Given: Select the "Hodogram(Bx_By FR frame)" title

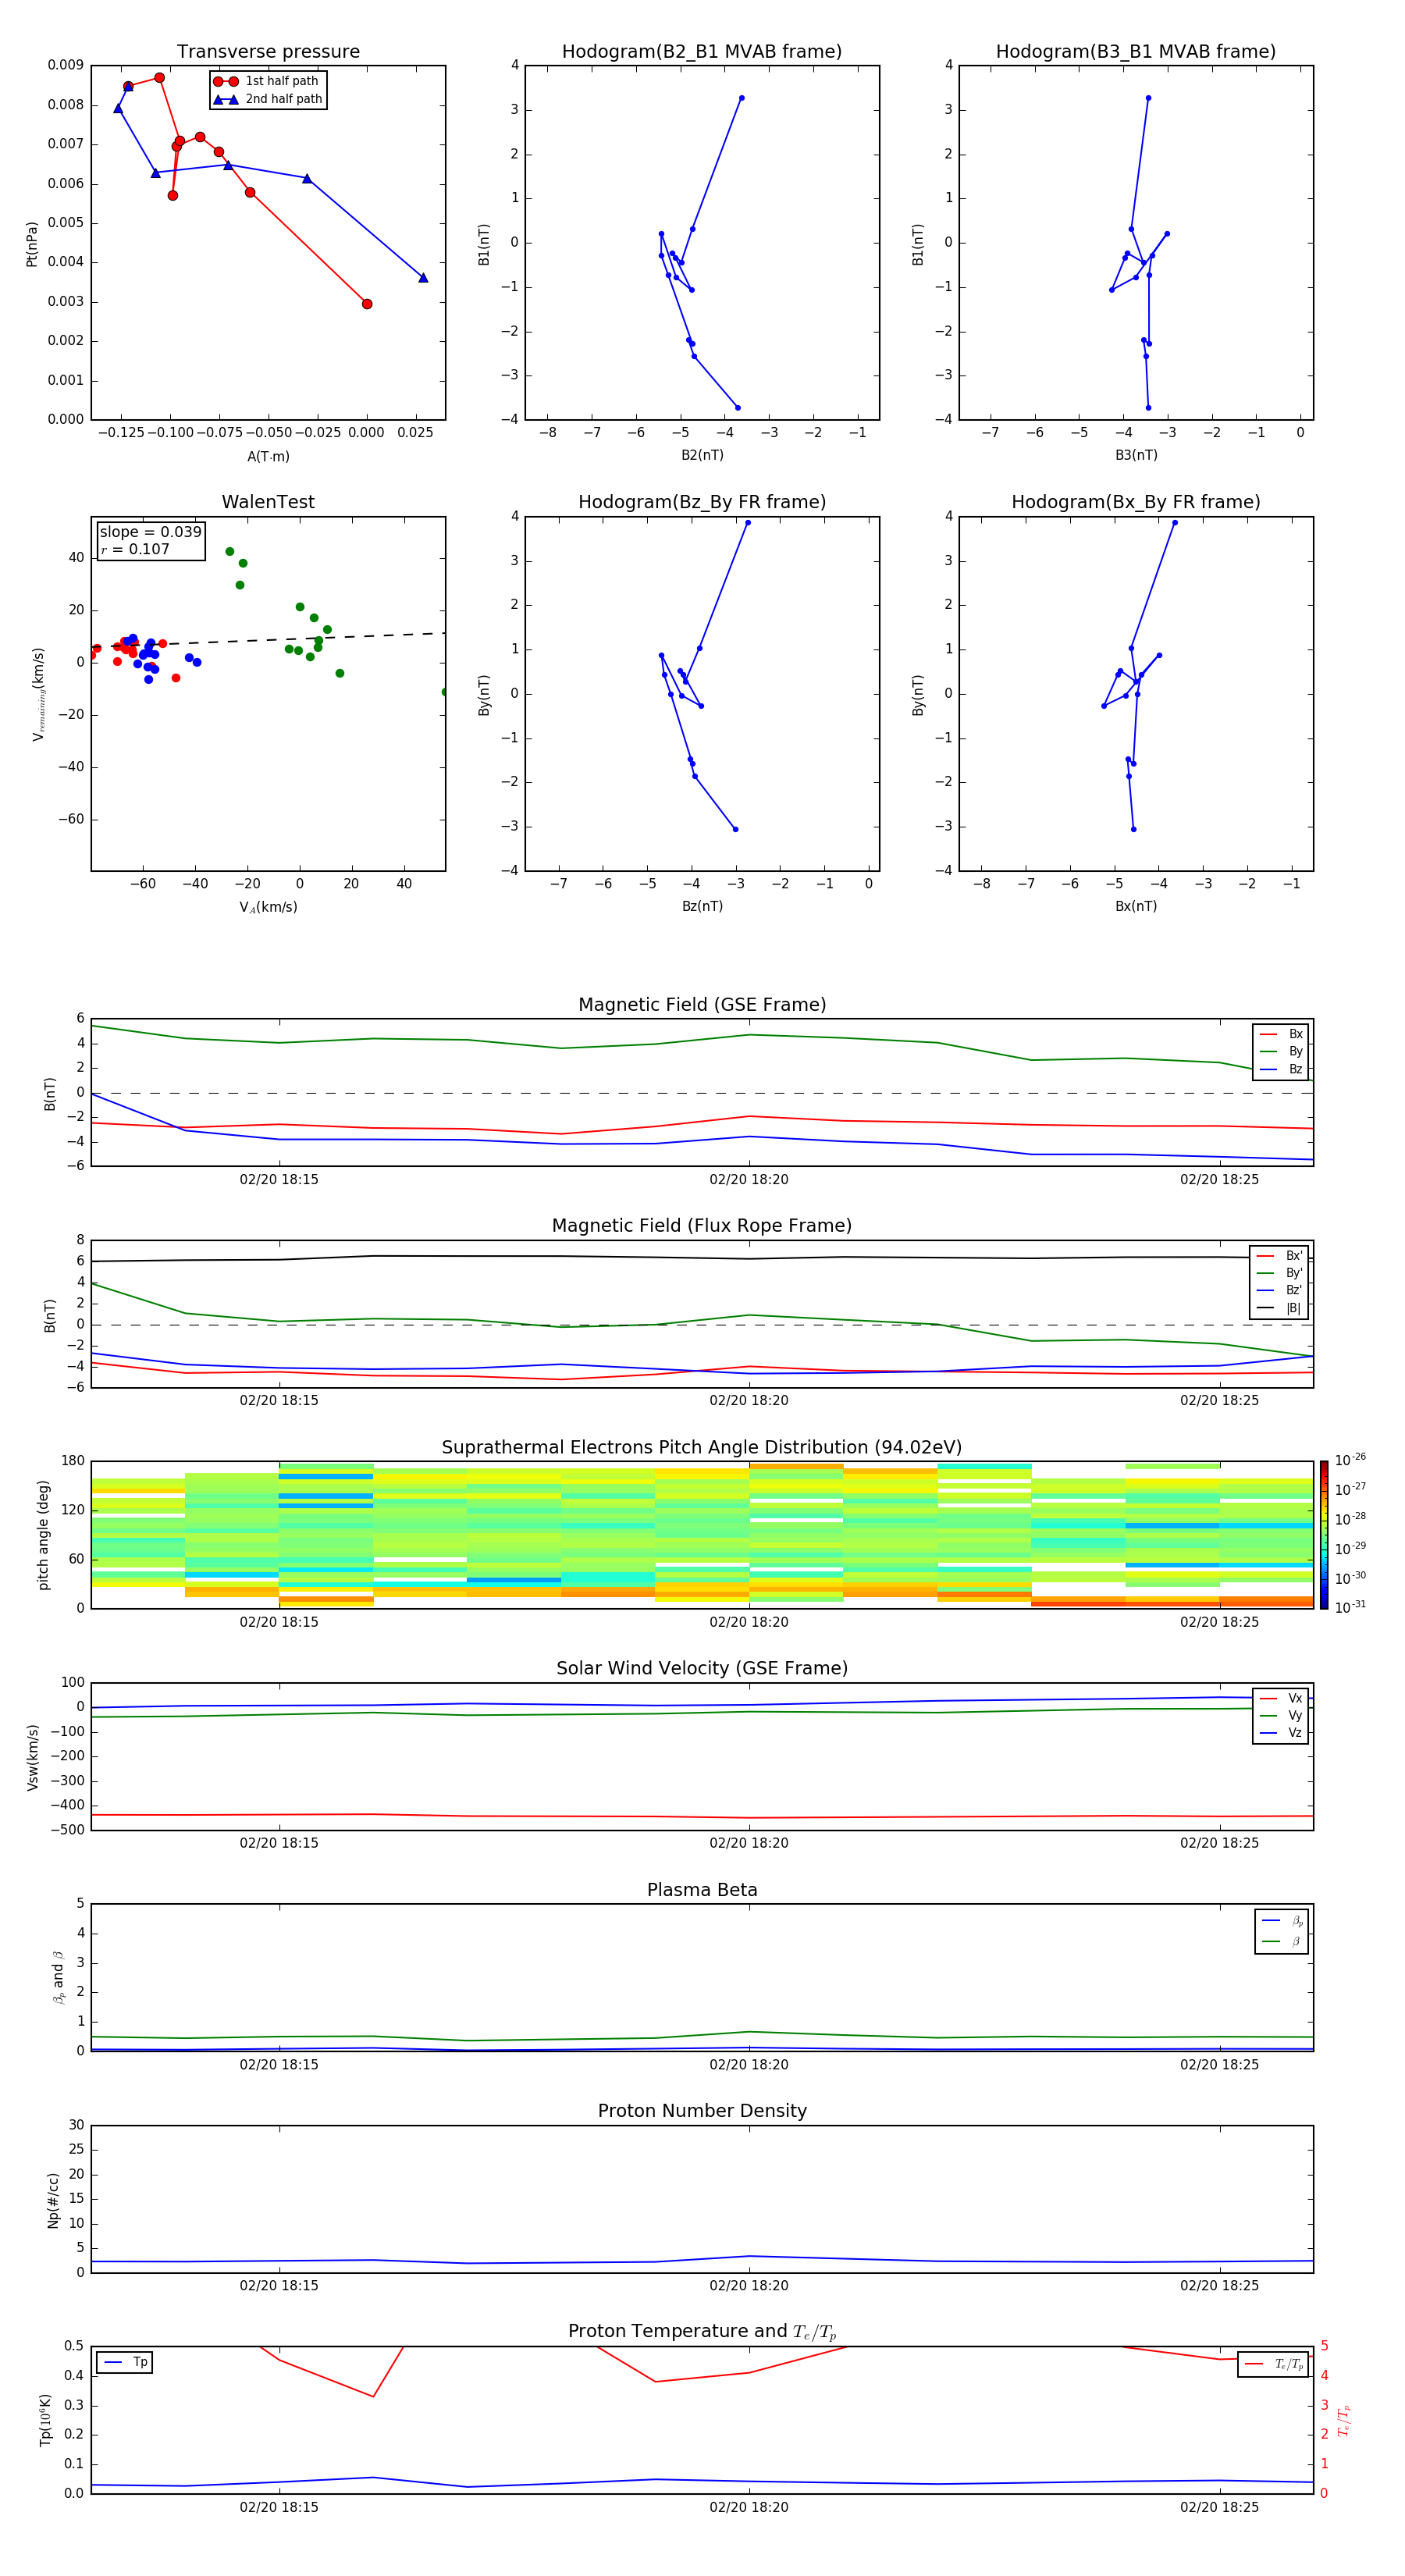Looking at the screenshot, I should [1136, 502].
